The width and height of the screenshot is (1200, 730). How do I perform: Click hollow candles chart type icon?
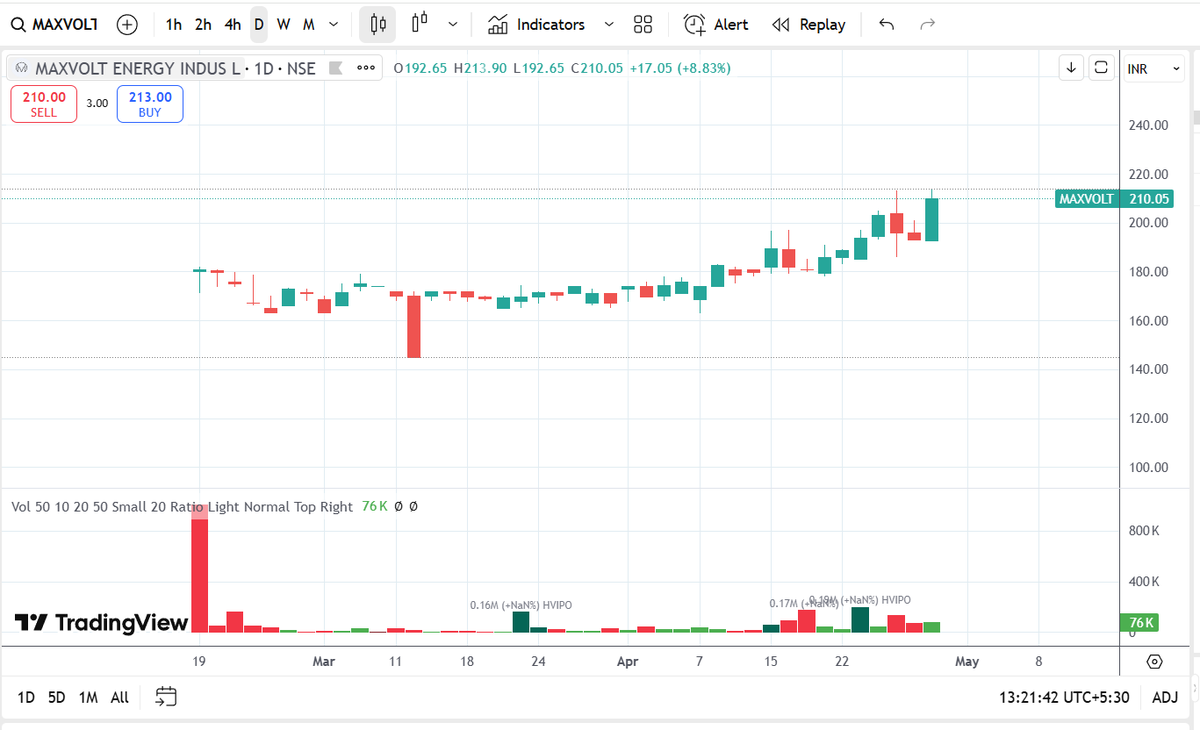click(x=419, y=22)
